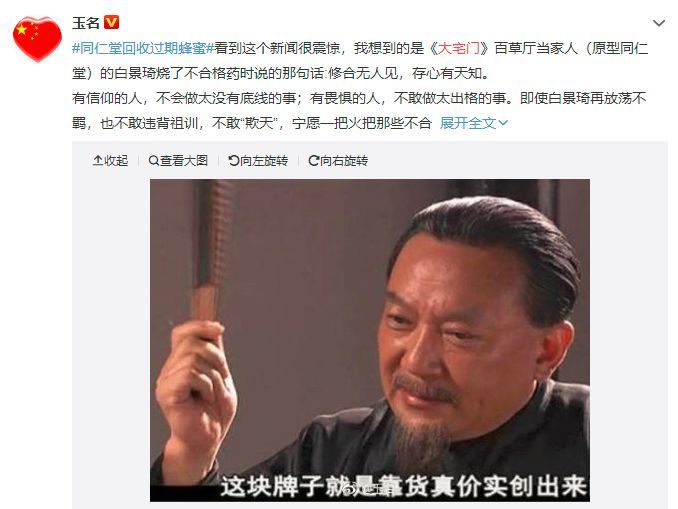Open the post options chevron menu
678x509 pixels.
pyautogui.click(x=659, y=23)
